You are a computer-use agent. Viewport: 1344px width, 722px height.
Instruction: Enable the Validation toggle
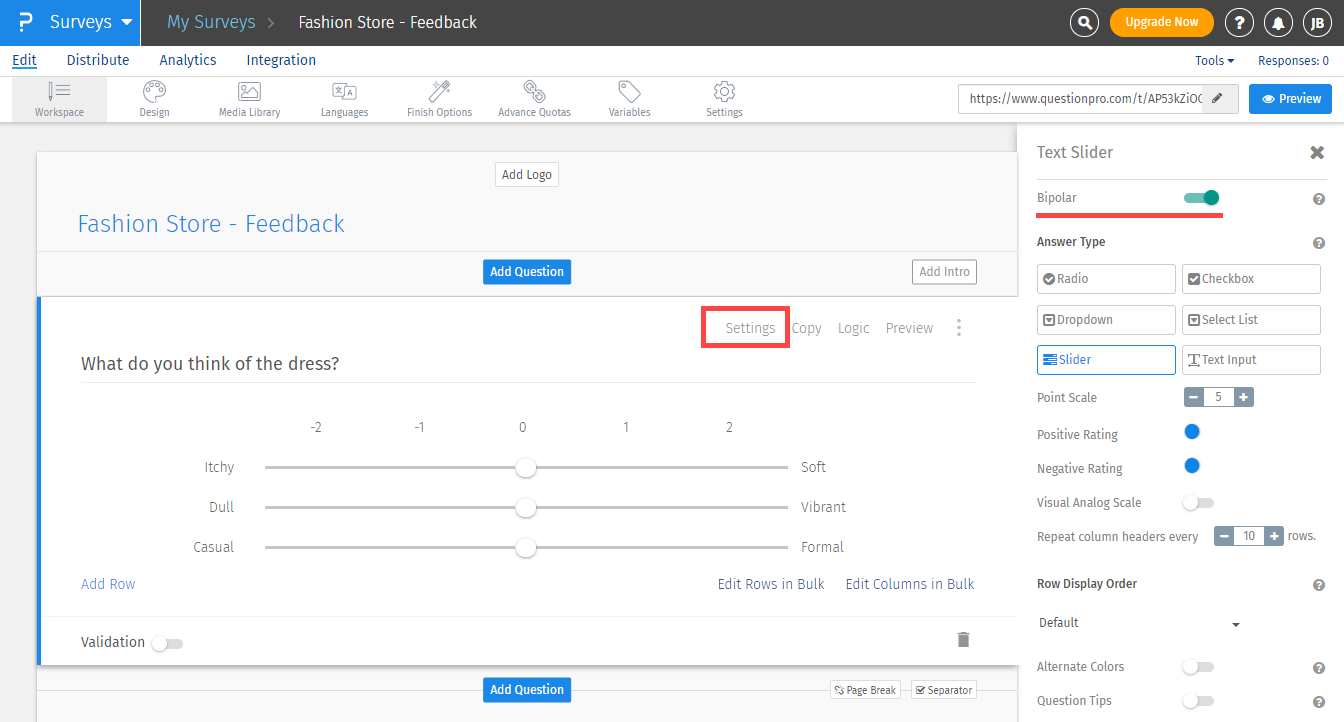click(x=167, y=643)
